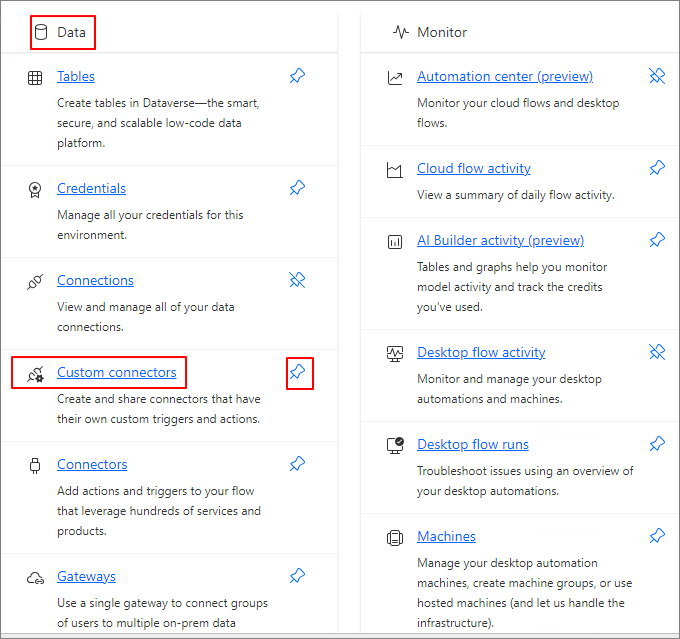The image size is (680, 639).
Task: Pin the Gateways item
Action: pos(298,576)
